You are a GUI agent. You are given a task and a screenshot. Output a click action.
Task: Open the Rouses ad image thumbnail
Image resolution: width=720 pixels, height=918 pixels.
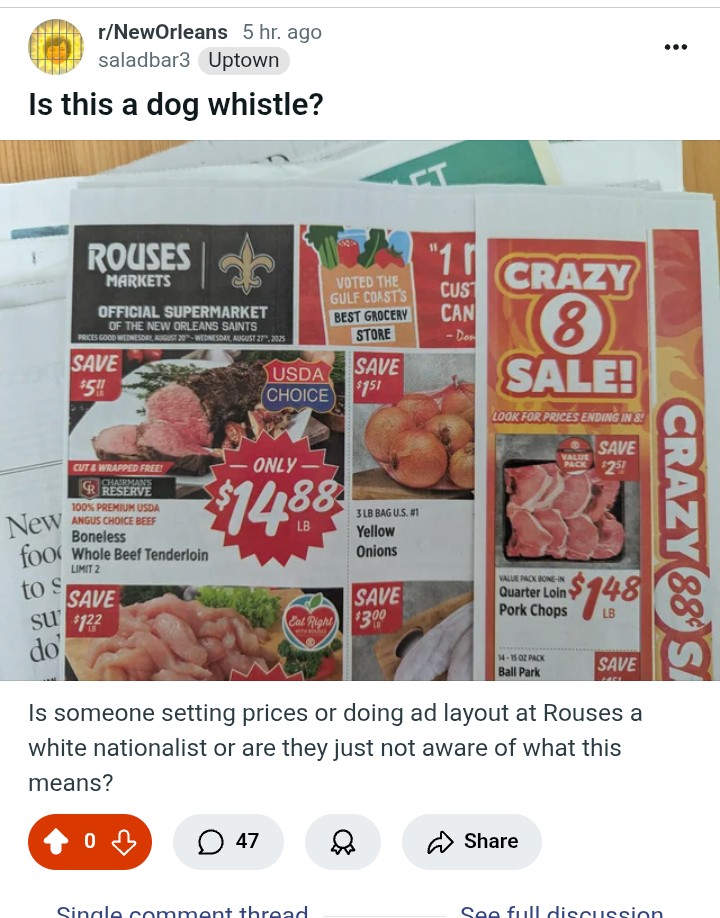360,410
